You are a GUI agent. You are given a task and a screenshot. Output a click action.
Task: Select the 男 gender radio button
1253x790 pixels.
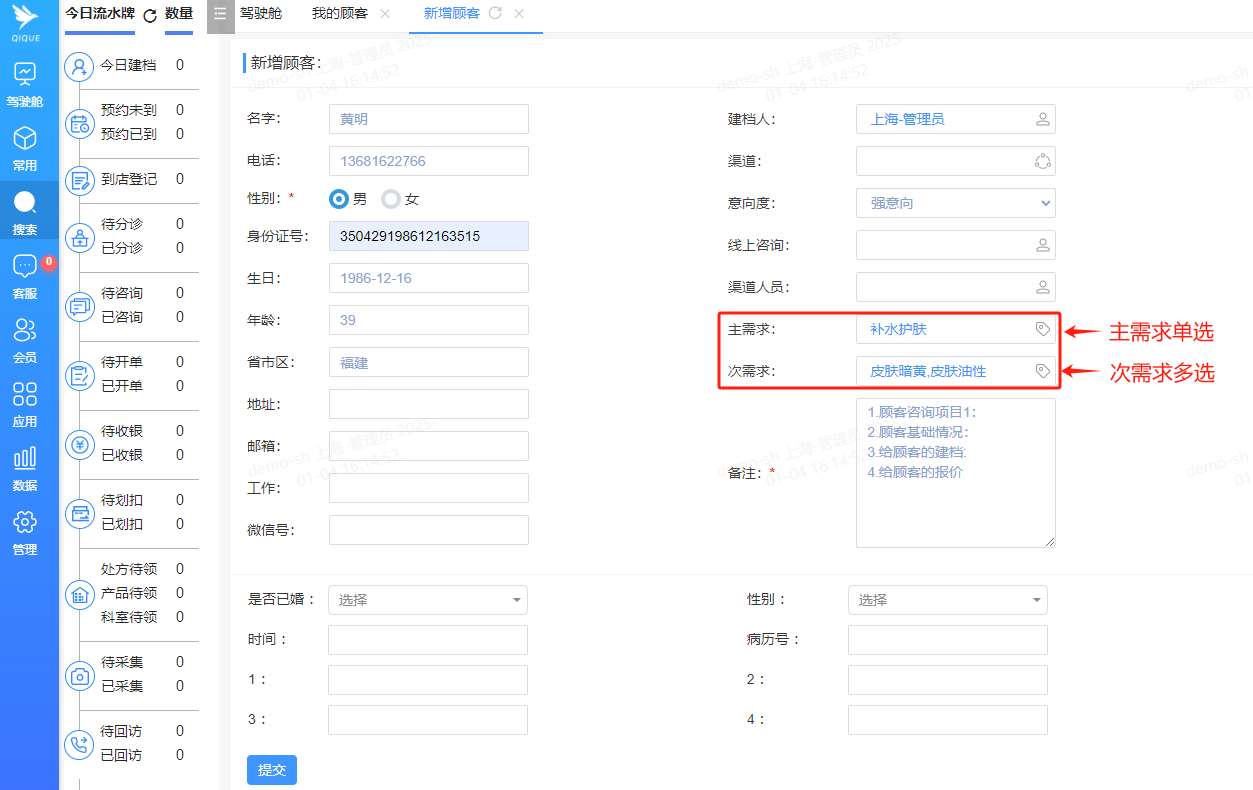[338, 199]
